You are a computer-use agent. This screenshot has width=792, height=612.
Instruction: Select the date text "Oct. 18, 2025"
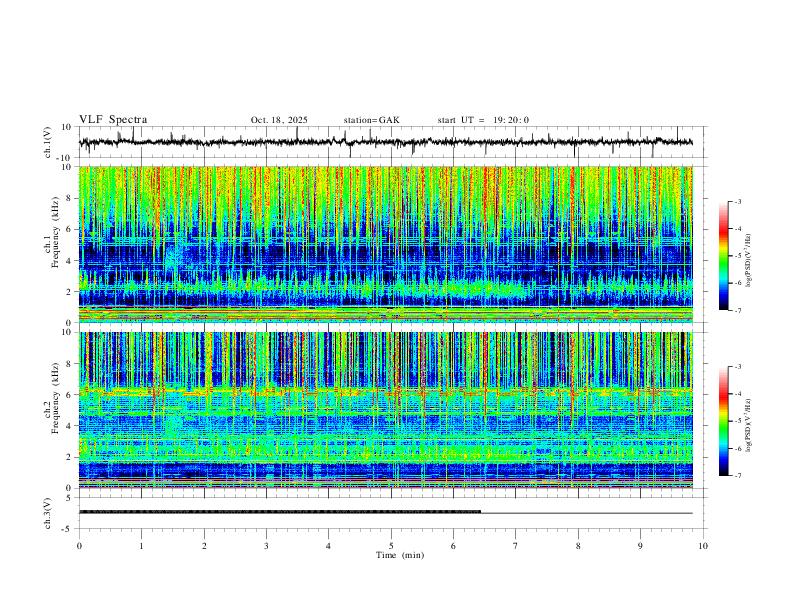click(279, 120)
